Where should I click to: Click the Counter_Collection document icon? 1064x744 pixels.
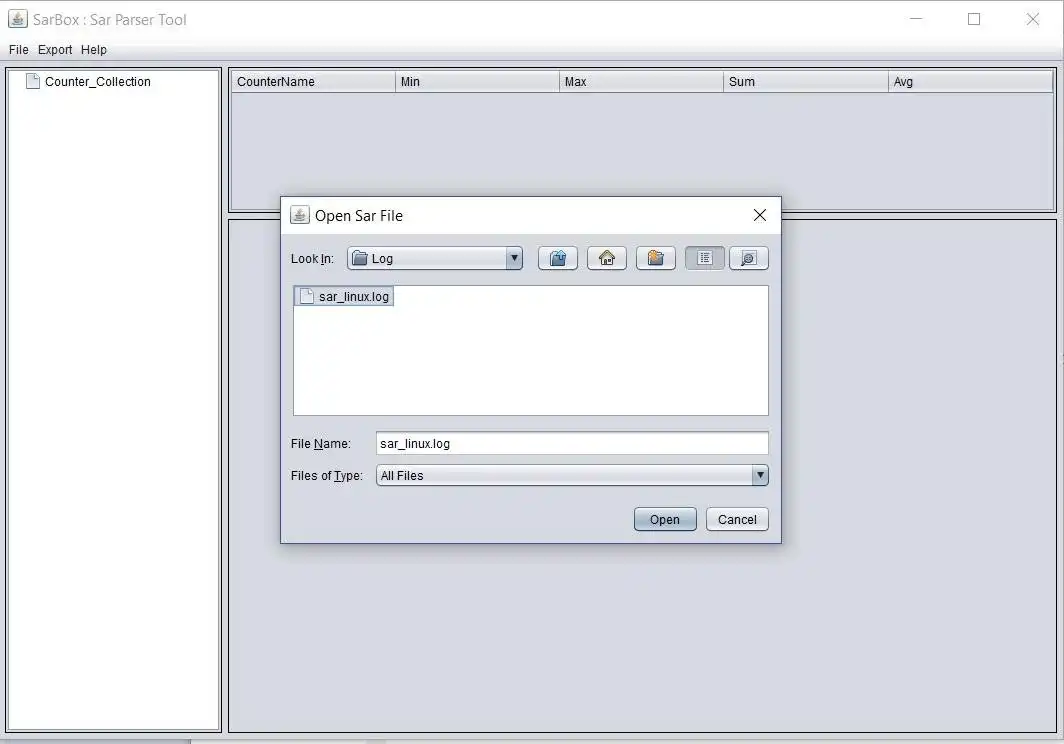33,81
